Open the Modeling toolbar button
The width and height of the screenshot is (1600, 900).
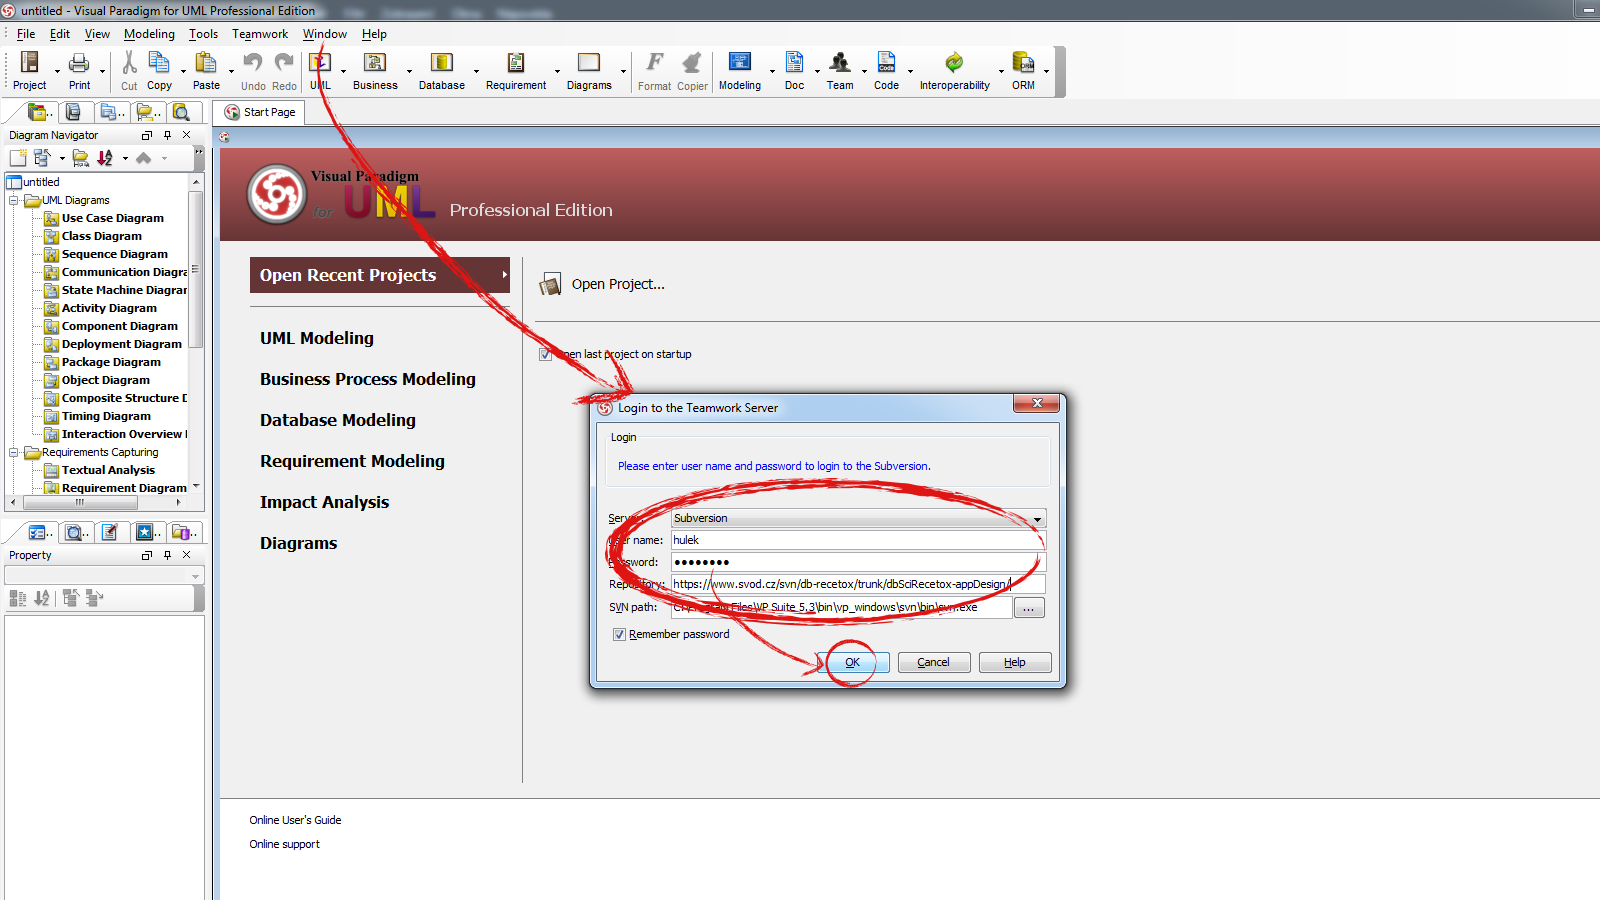click(740, 70)
